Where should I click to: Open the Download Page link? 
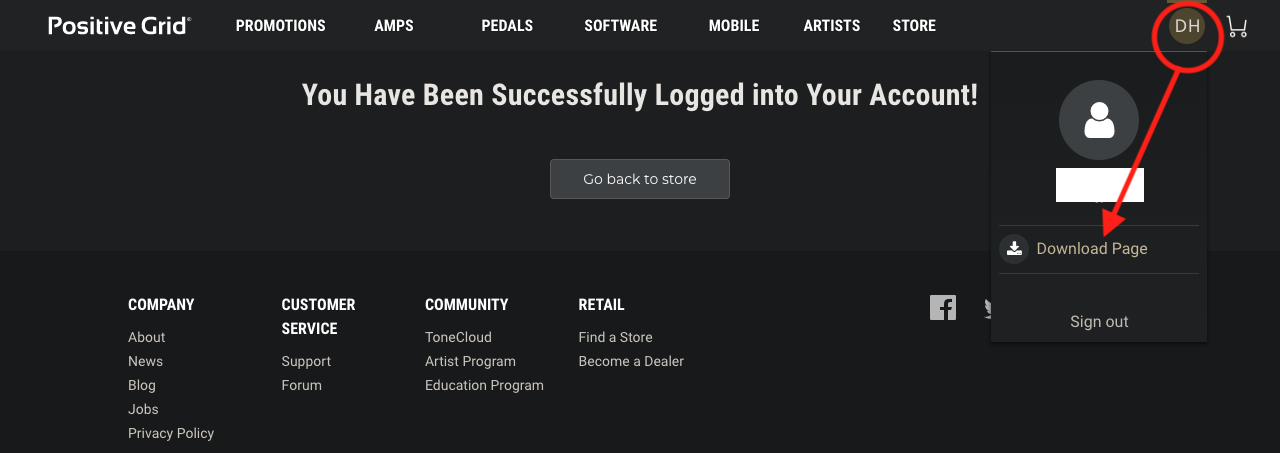[1092, 249]
